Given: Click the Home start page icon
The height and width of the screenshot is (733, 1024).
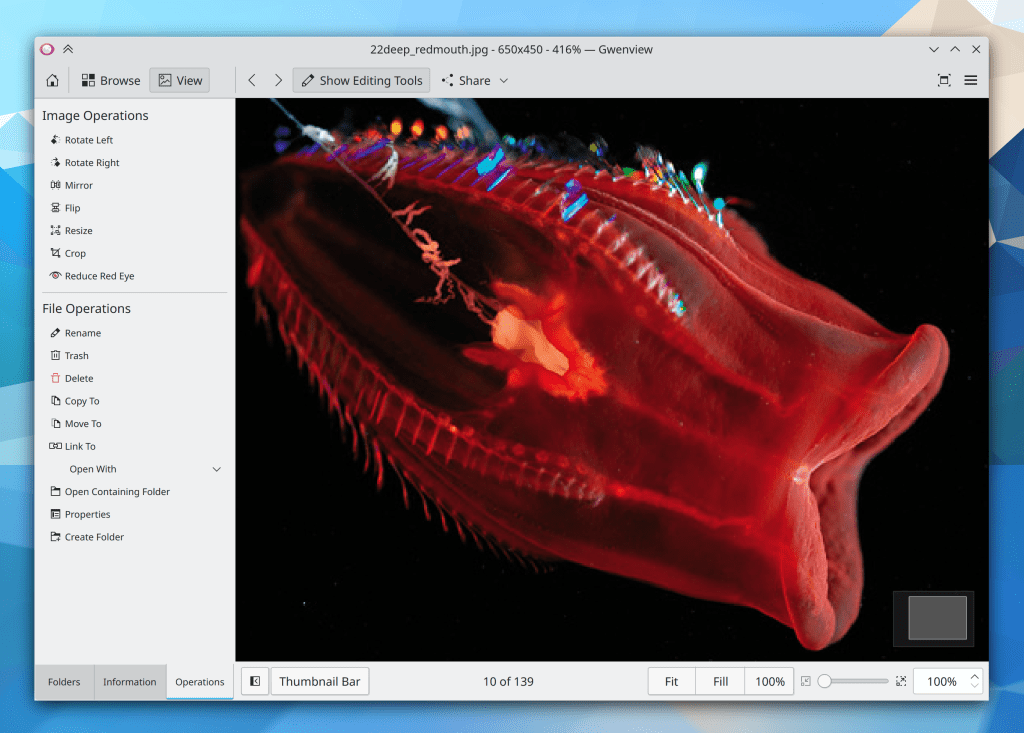Looking at the screenshot, I should point(52,80).
